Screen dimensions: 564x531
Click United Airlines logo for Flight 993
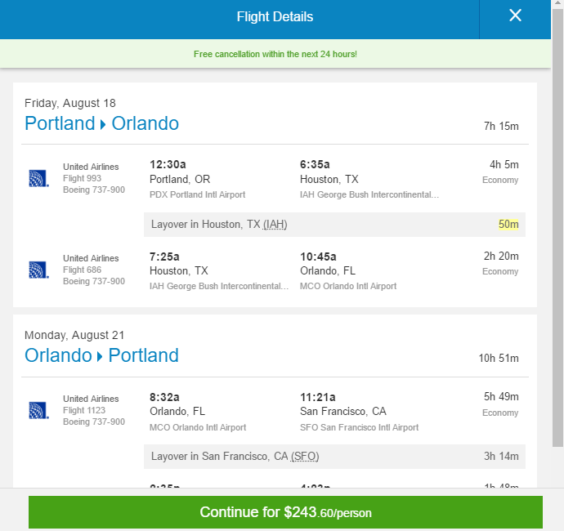[39, 178]
